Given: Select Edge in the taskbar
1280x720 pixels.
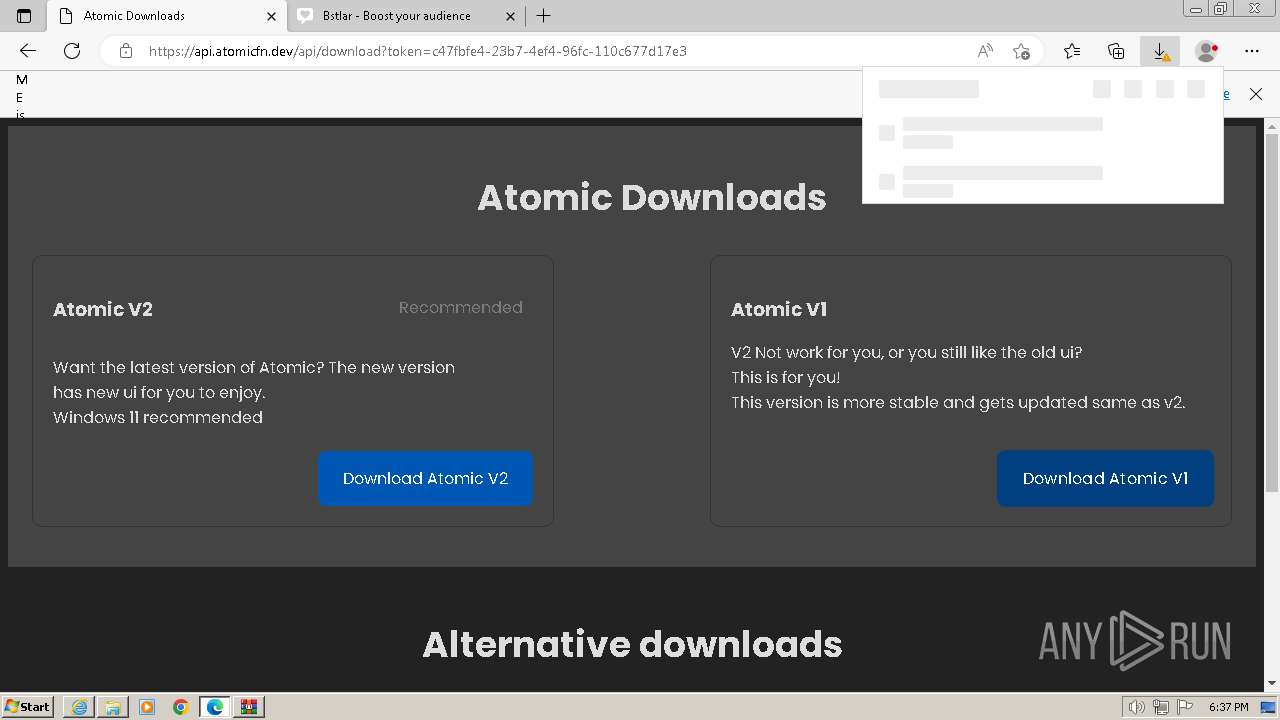Looking at the screenshot, I should (215, 707).
